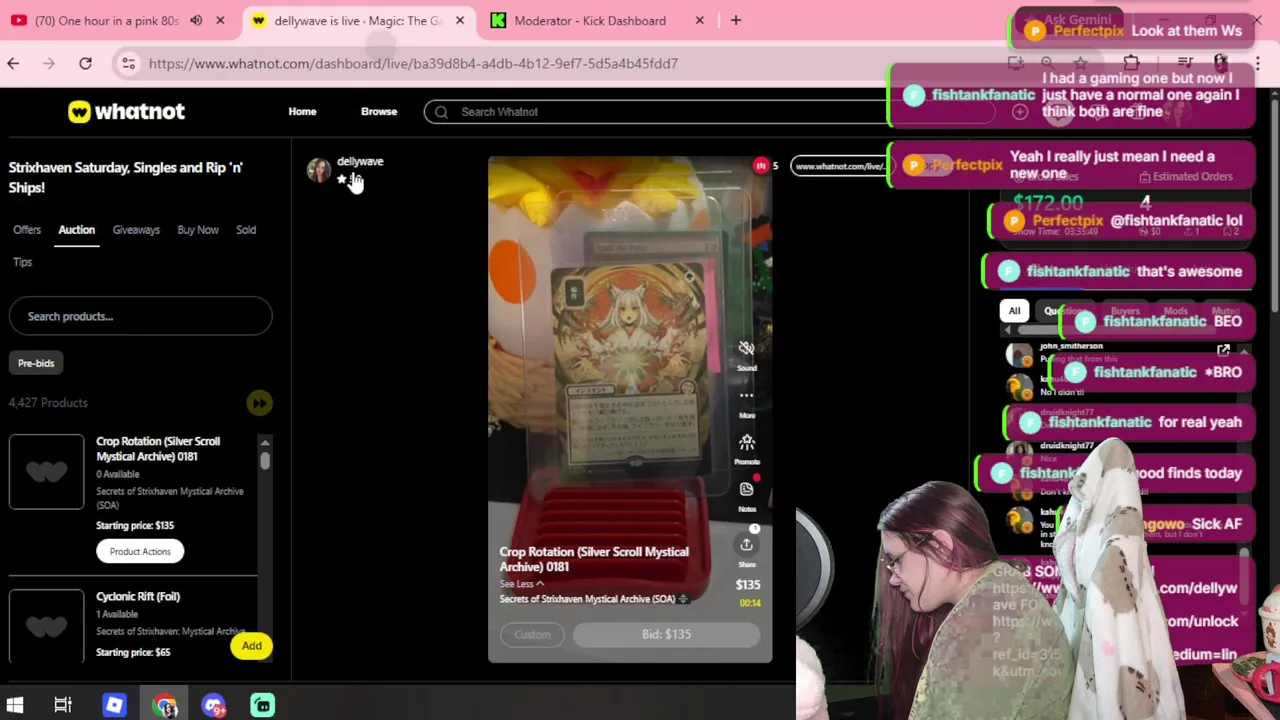This screenshot has width=1280, height=720.
Task: Select the Auction tab
Action: tap(76, 230)
